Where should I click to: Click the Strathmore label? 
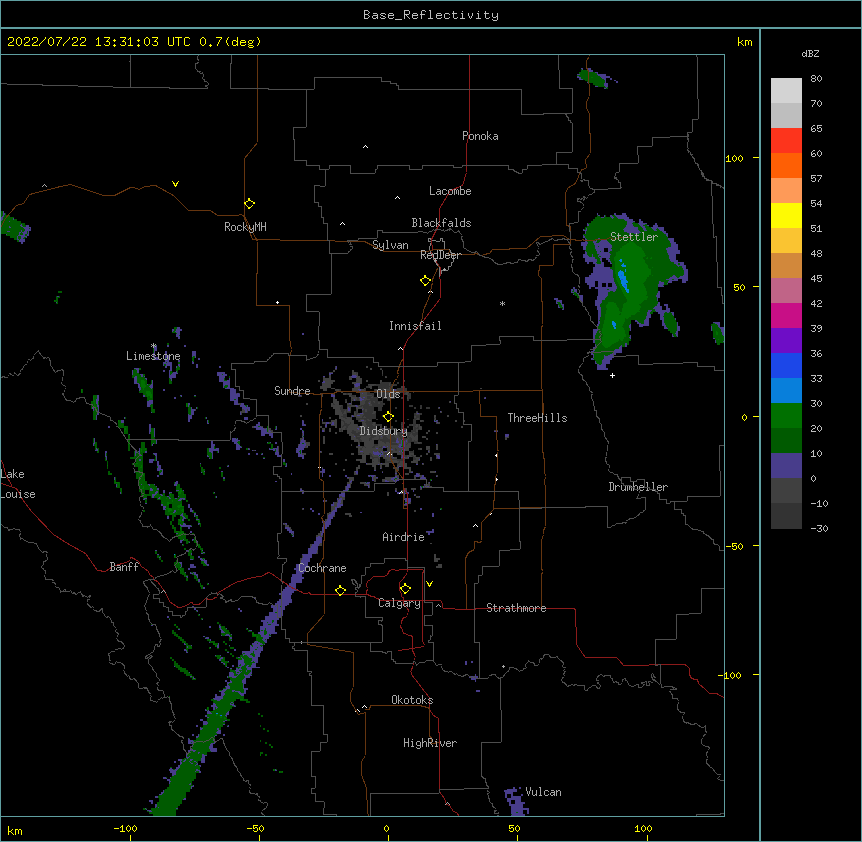point(516,608)
